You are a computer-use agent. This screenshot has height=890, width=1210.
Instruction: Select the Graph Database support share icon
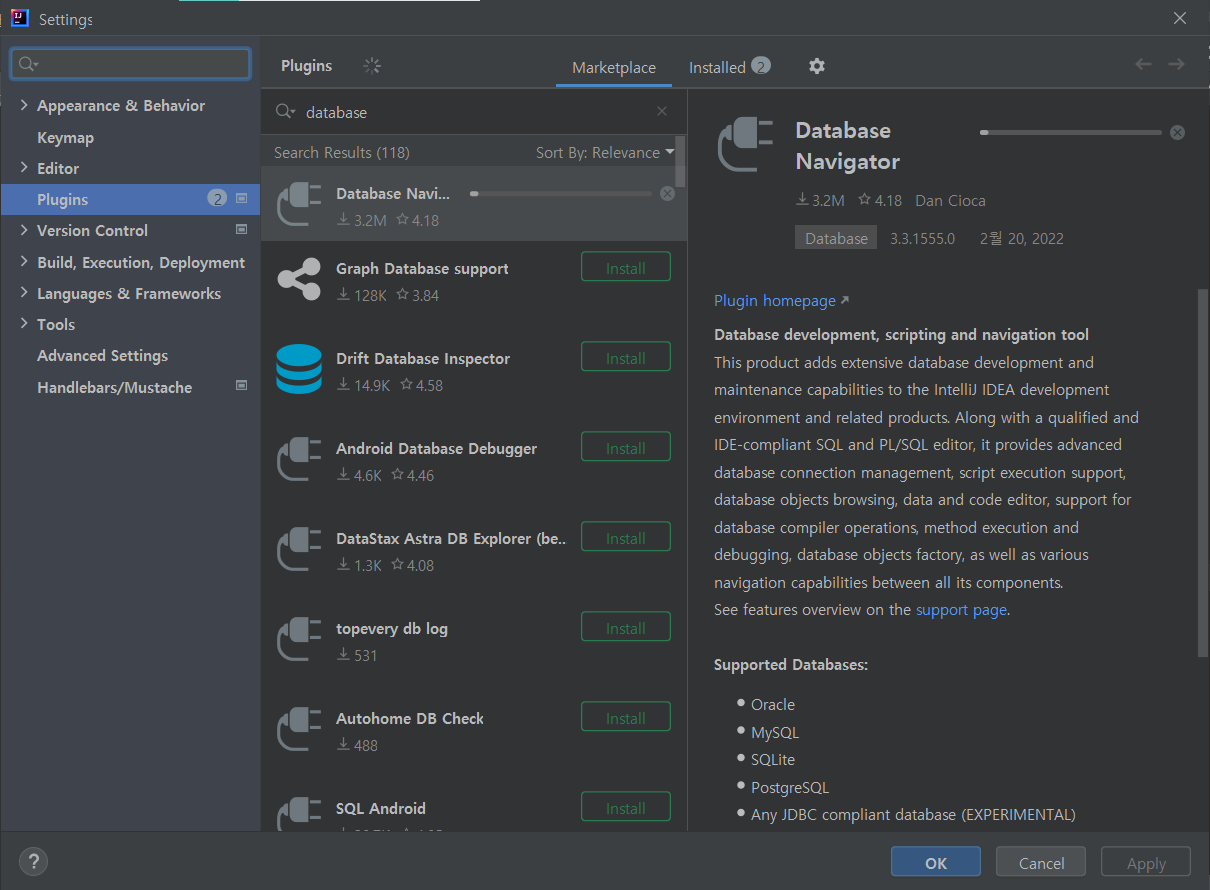coord(299,280)
